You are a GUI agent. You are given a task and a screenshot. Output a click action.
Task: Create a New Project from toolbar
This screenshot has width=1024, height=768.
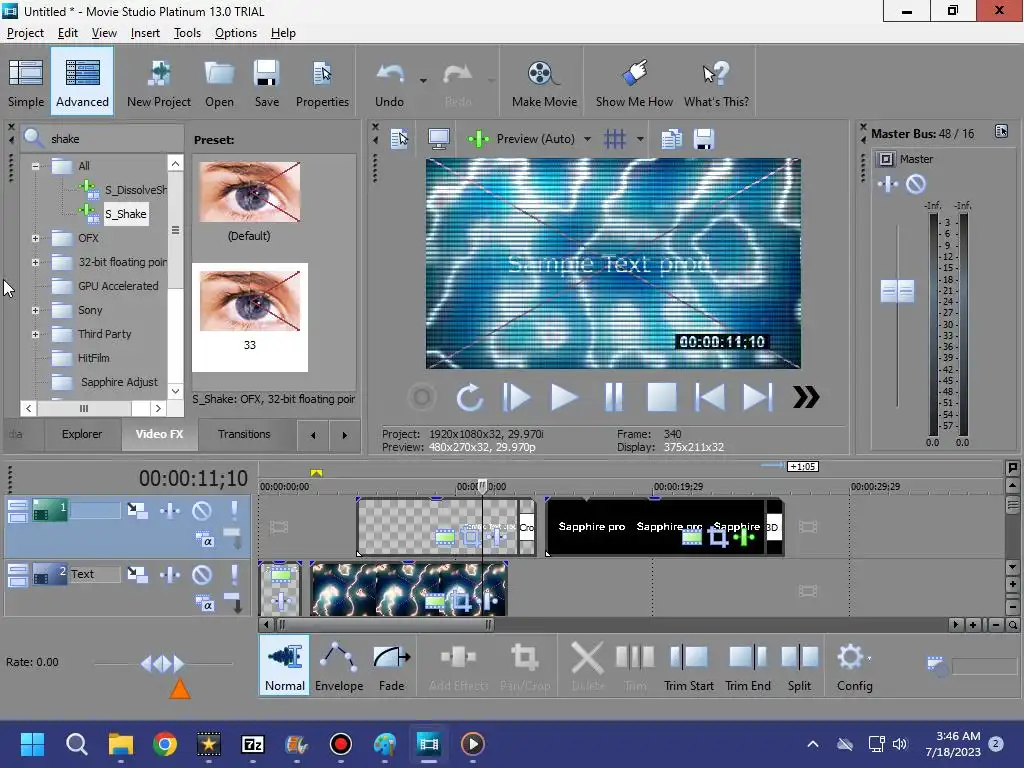[159, 82]
